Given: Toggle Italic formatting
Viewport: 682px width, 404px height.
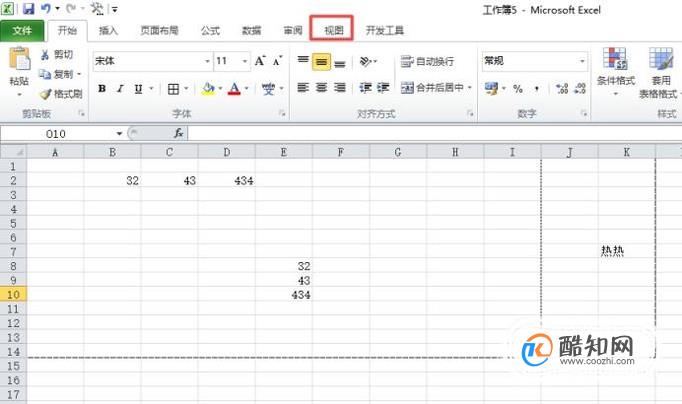Looking at the screenshot, I should [120, 89].
